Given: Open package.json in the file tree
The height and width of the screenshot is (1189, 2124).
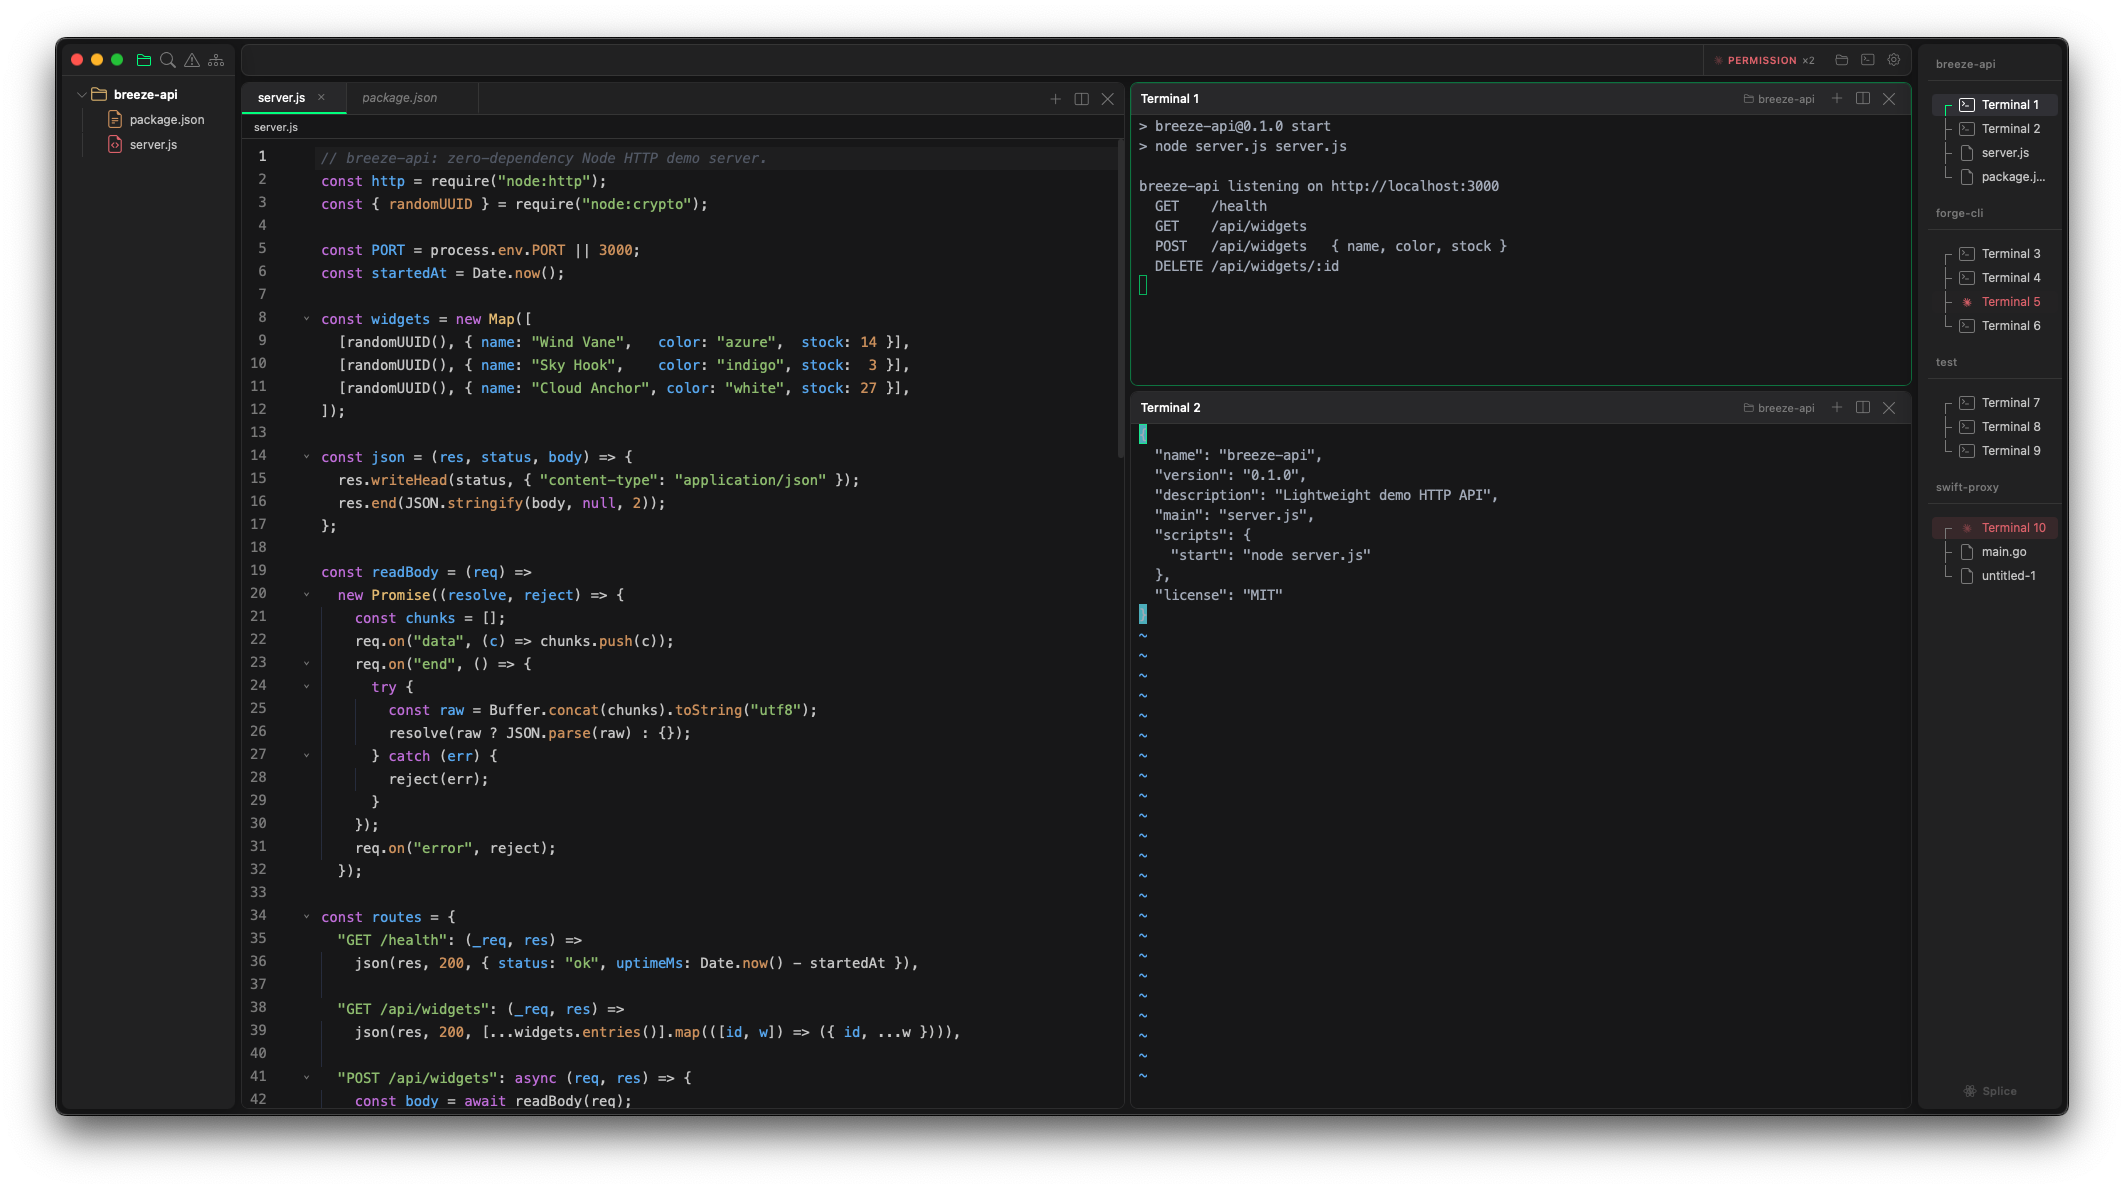Looking at the screenshot, I should pos(156,120).
